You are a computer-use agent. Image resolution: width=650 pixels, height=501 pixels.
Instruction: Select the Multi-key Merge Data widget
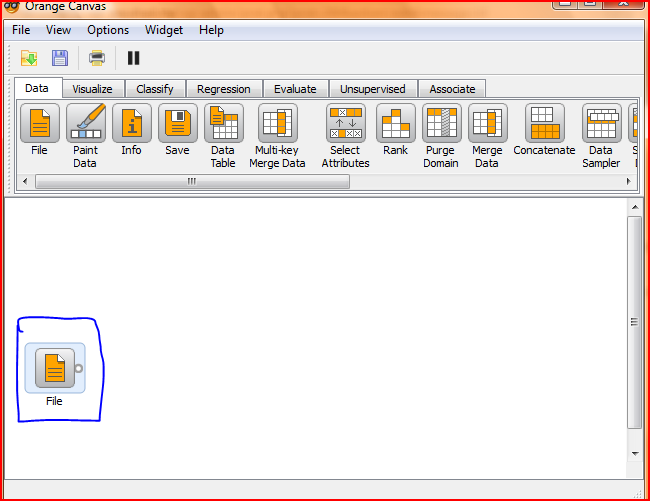pos(278,123)
